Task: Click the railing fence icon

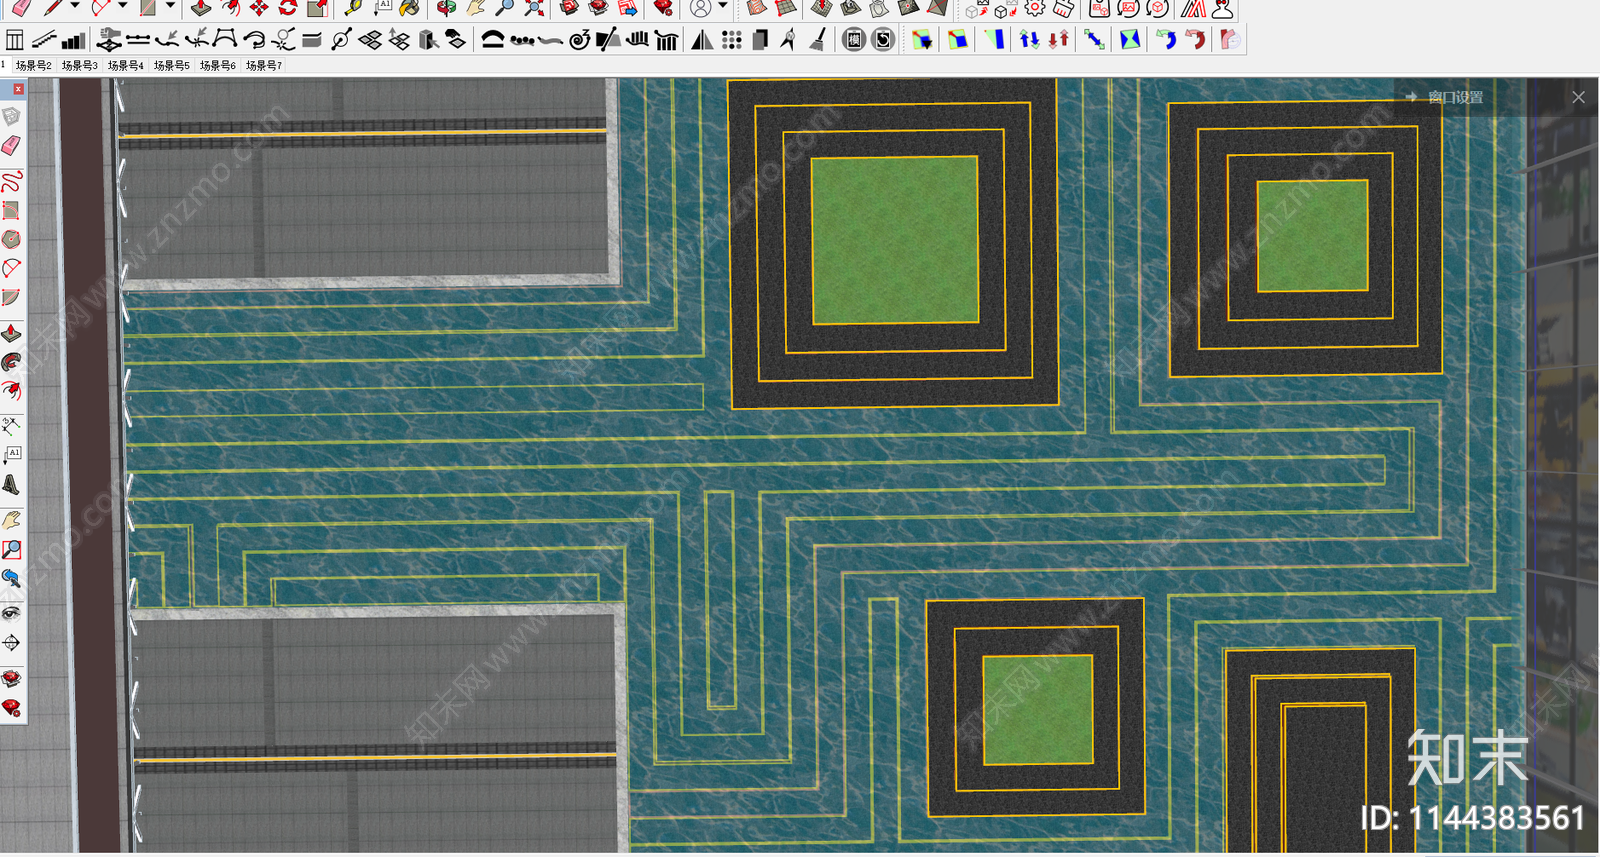Action: [666, 40]
